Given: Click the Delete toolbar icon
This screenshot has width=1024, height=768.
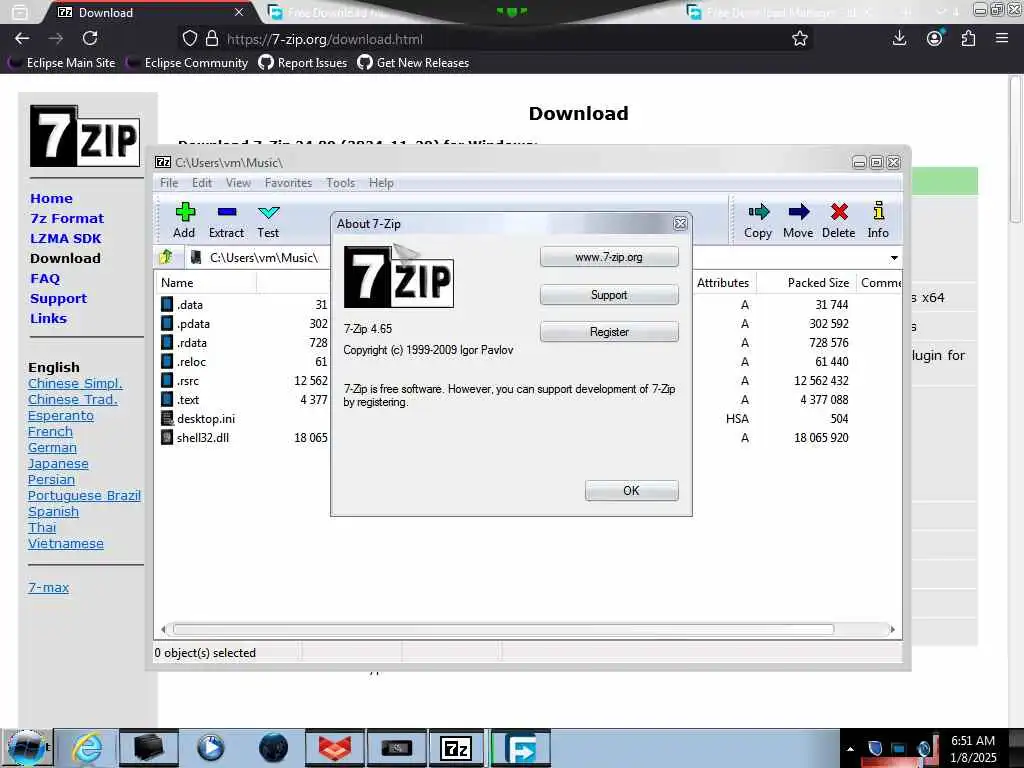Looking at the screenshot, I should [839, 212].
